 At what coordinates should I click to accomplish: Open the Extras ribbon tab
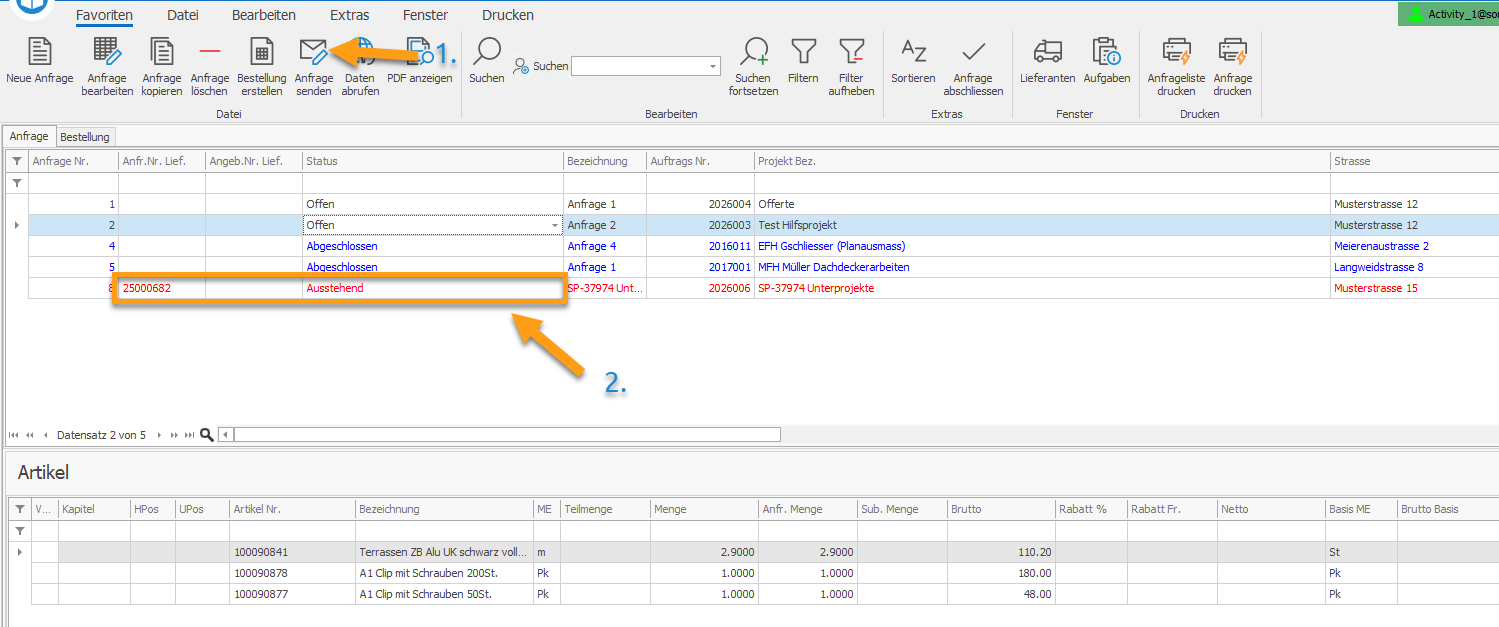tap(350, 15)
